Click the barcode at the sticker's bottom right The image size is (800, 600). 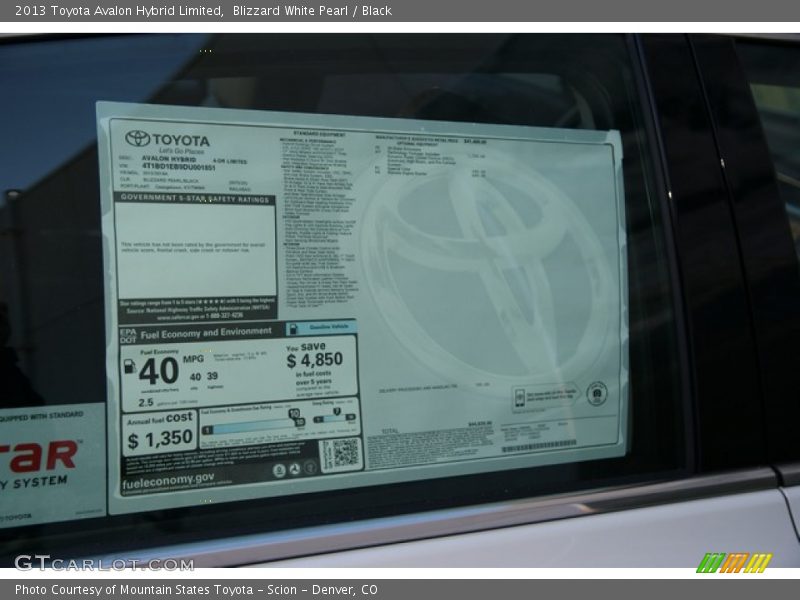[539, 446]
